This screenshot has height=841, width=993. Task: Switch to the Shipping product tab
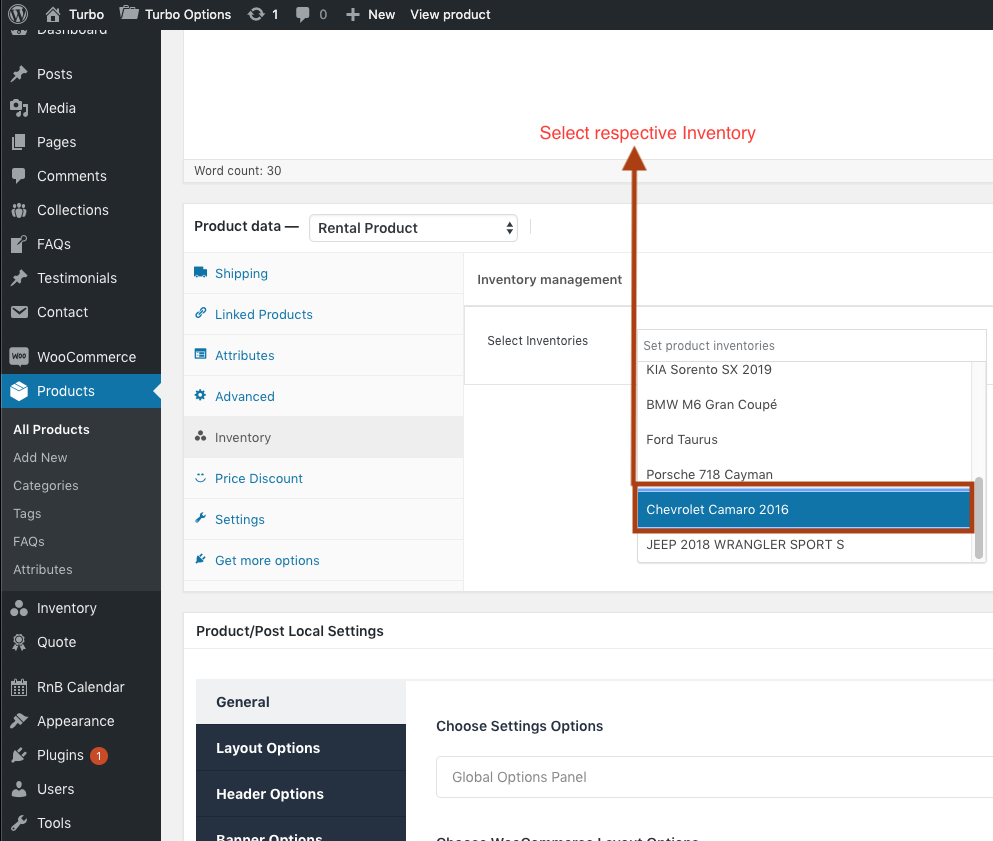coord(241,274)
